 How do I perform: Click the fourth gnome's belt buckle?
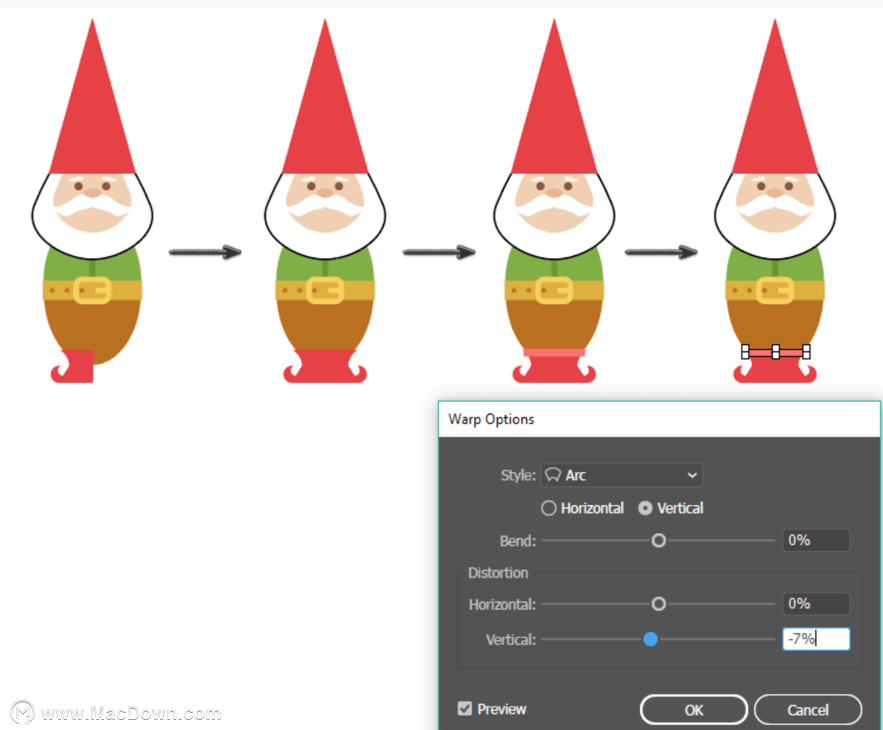(775, 291)
